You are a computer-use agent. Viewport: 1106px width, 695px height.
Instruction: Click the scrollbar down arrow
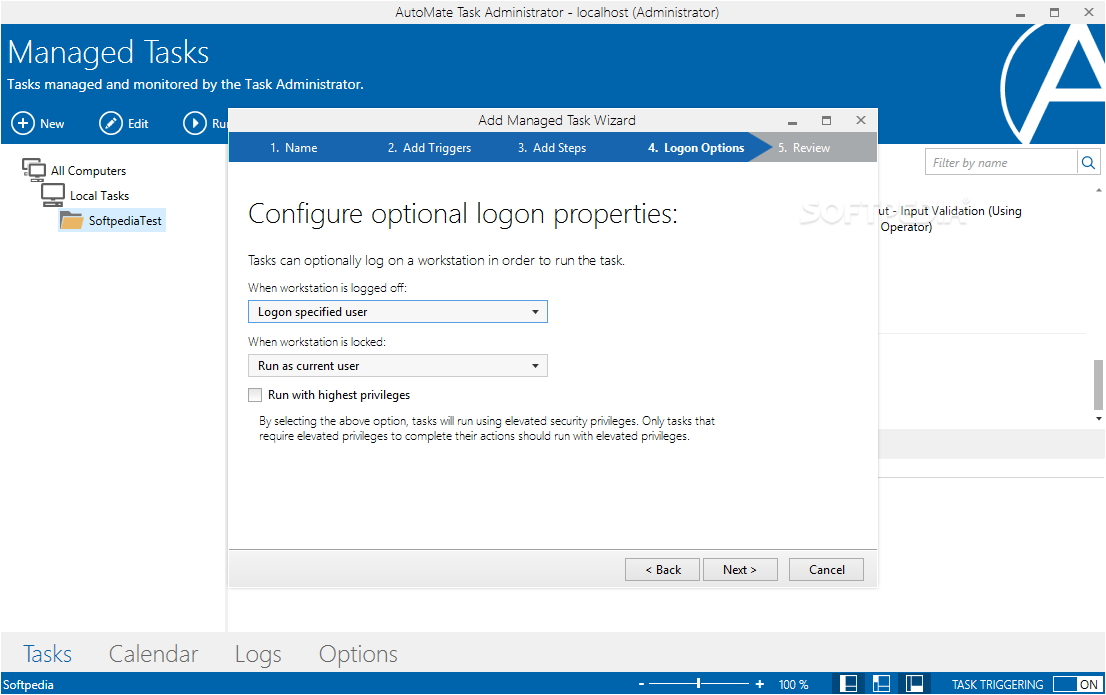[x=1098, y=419]
